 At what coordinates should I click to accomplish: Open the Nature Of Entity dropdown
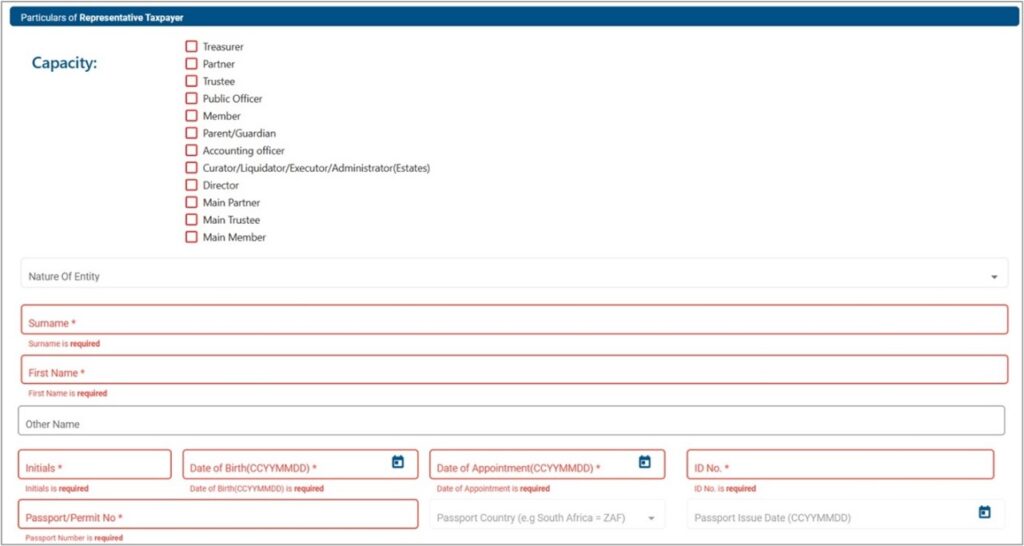click(x=514, y=273)
